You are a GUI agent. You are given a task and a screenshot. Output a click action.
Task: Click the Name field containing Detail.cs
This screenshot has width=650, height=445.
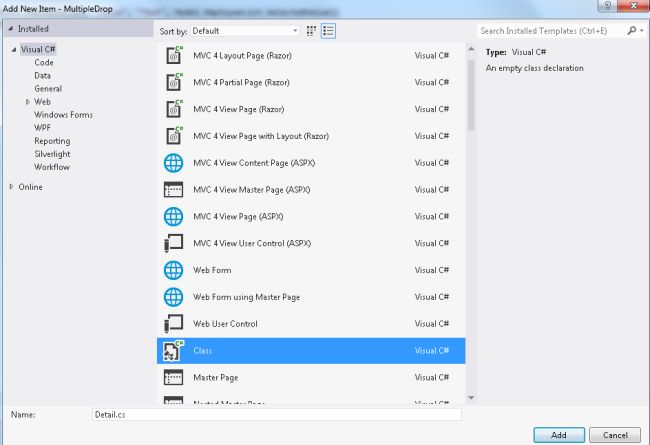(276, 414)
